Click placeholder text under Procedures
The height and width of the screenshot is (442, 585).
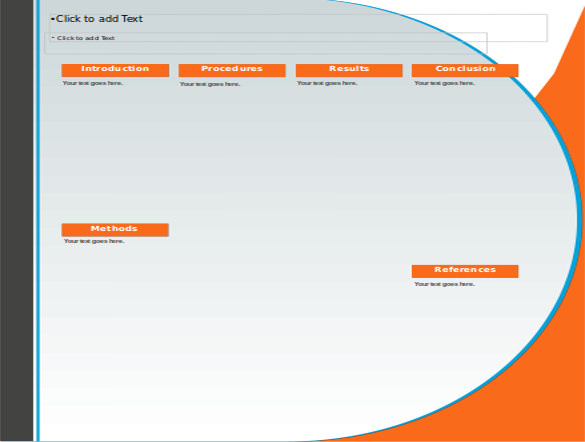[210, 84]
